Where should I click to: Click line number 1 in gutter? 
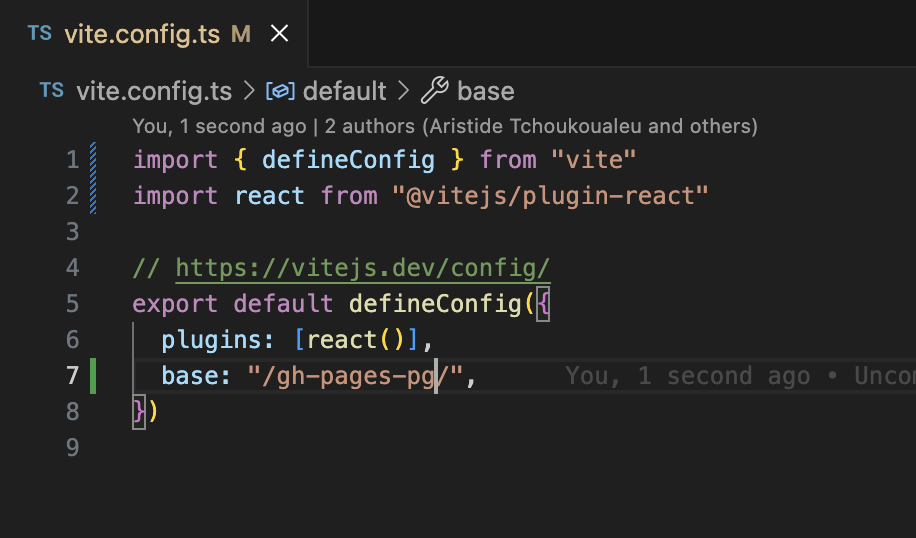click(72, 160)
